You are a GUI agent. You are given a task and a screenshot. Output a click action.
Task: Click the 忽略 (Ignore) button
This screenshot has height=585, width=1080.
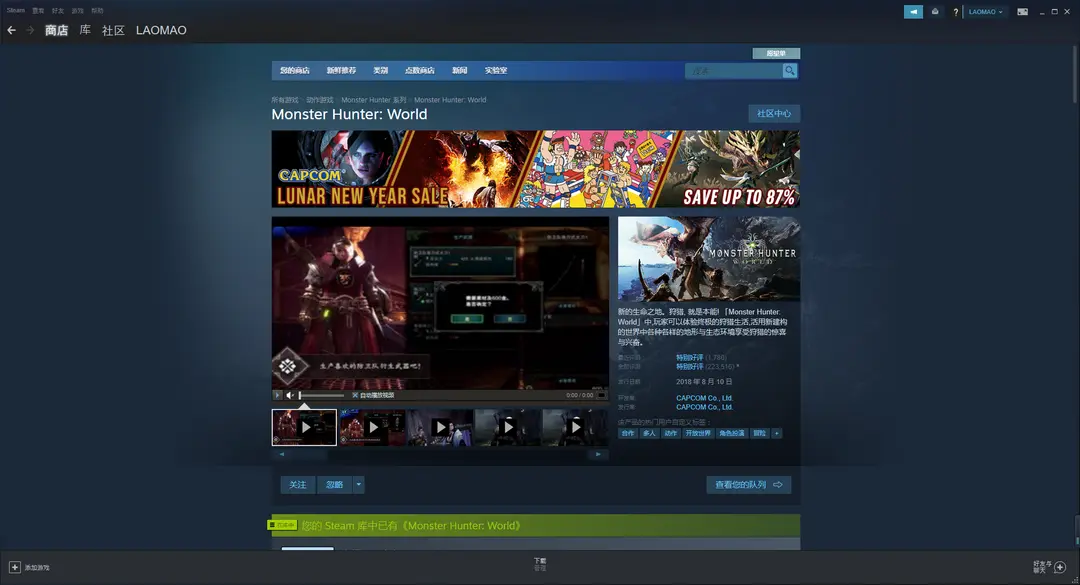(335, 485)
